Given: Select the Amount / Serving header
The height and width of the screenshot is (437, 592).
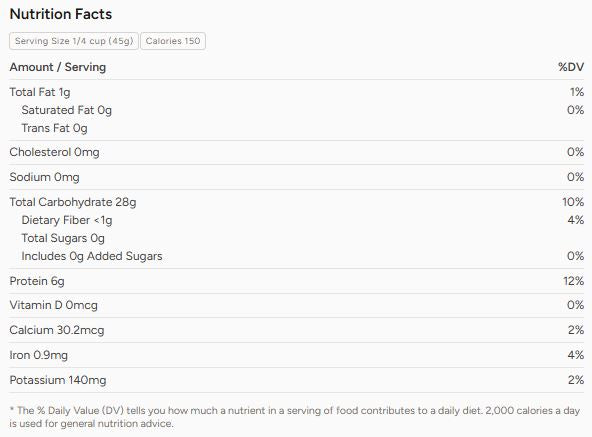Looking at the screenshot, I should pyautogui.click(x=58, y=67).
